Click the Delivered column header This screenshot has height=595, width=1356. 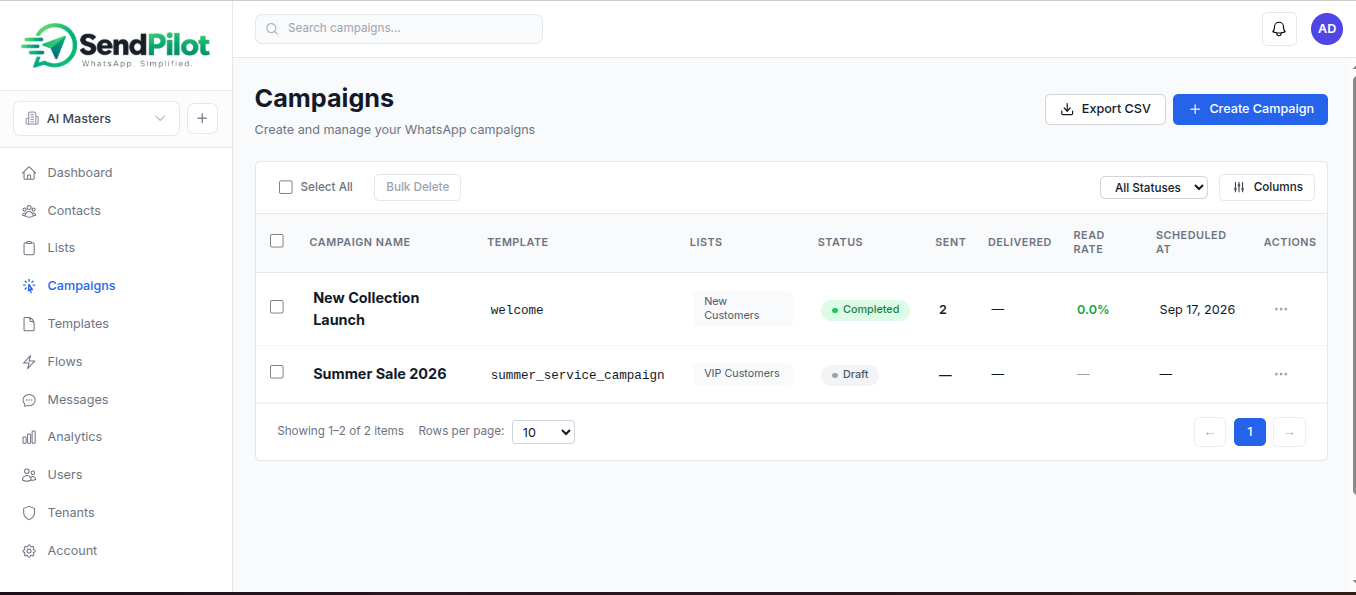point(1019,242)
